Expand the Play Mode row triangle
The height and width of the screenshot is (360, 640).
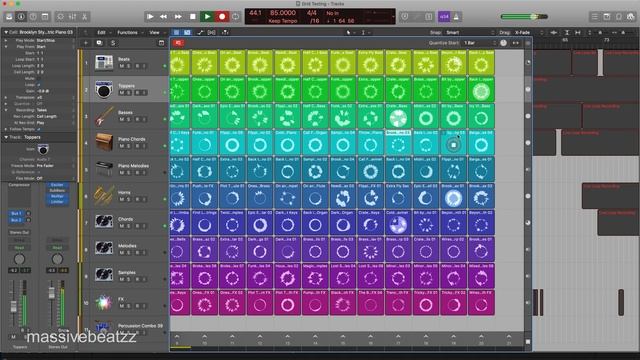coord(6,40)
